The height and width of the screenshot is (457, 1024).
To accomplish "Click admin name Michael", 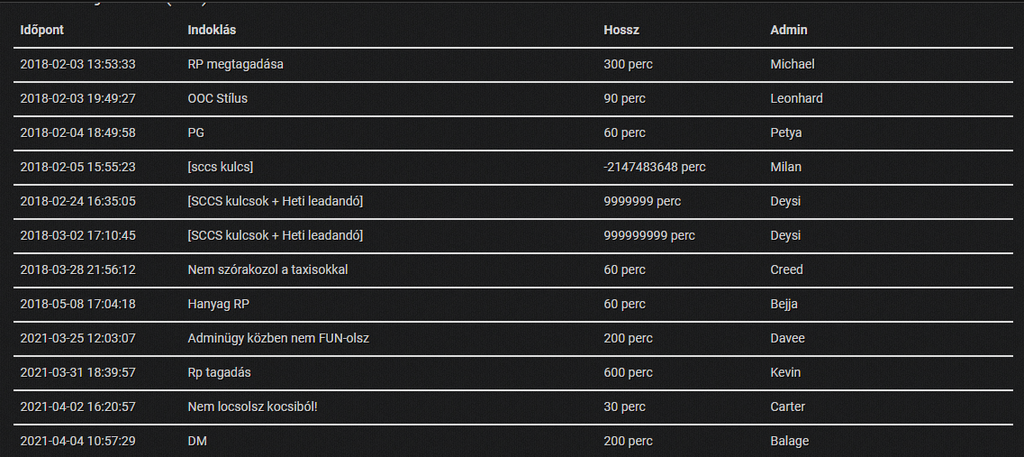I will (x=792, y=64).
